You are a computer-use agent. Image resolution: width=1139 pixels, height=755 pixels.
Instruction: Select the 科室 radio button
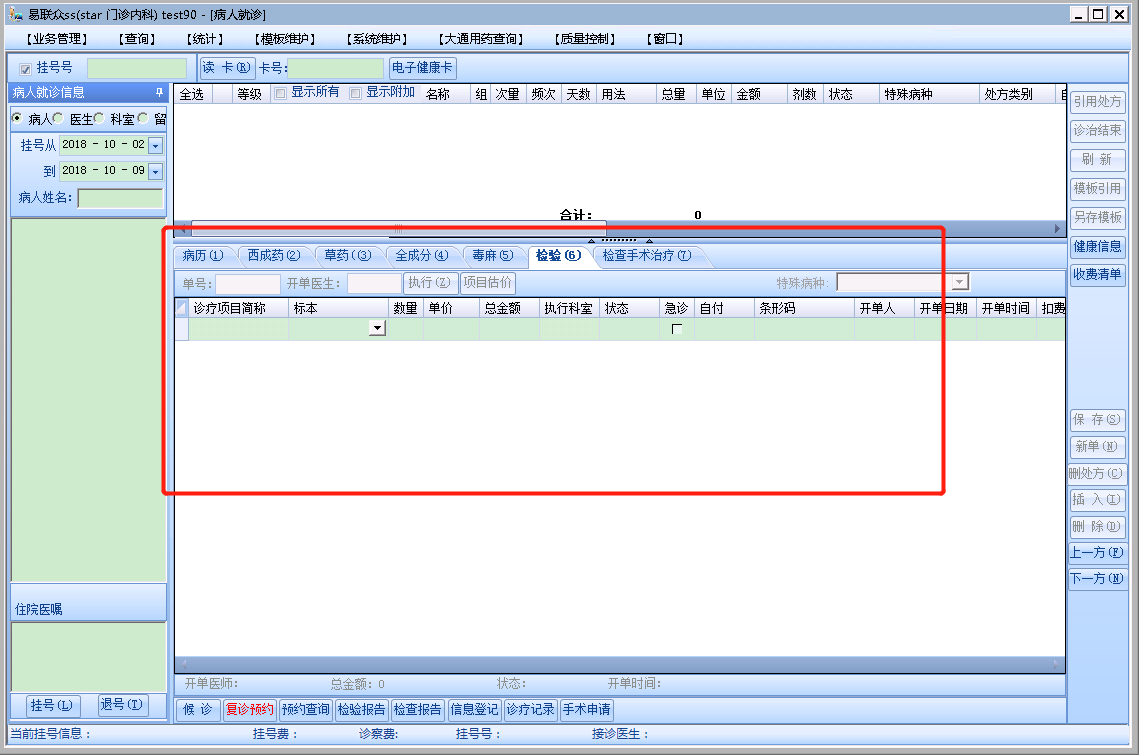[99, 118]
